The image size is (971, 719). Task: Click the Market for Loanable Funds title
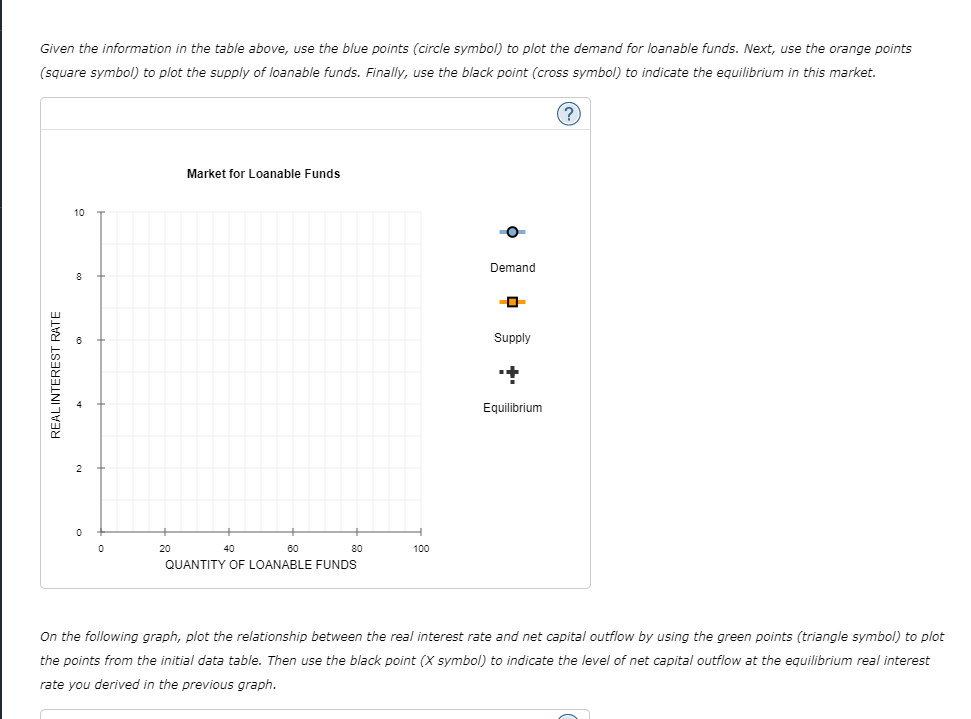(262, 173)
